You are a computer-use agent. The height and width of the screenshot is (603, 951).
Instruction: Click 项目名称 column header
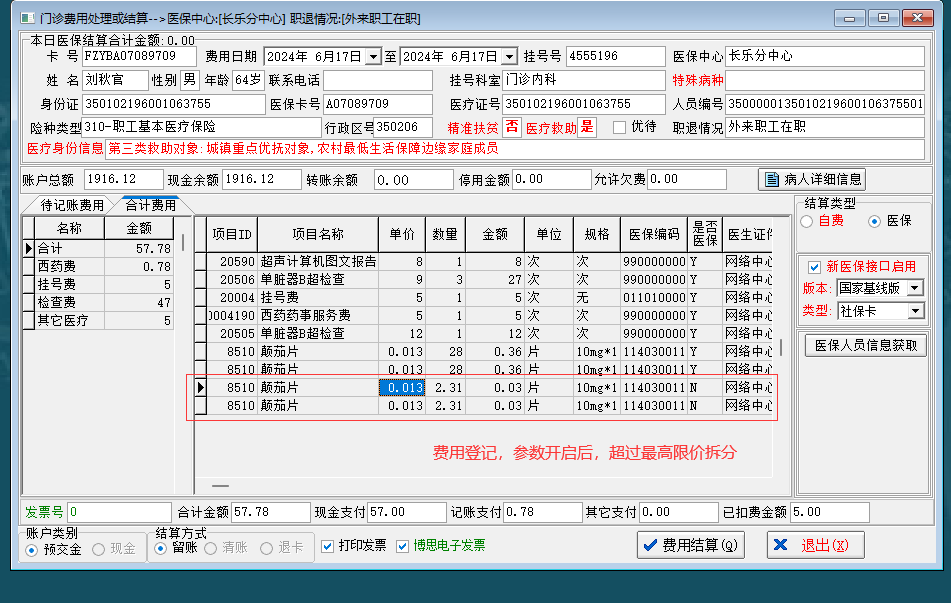click(318, 235)
